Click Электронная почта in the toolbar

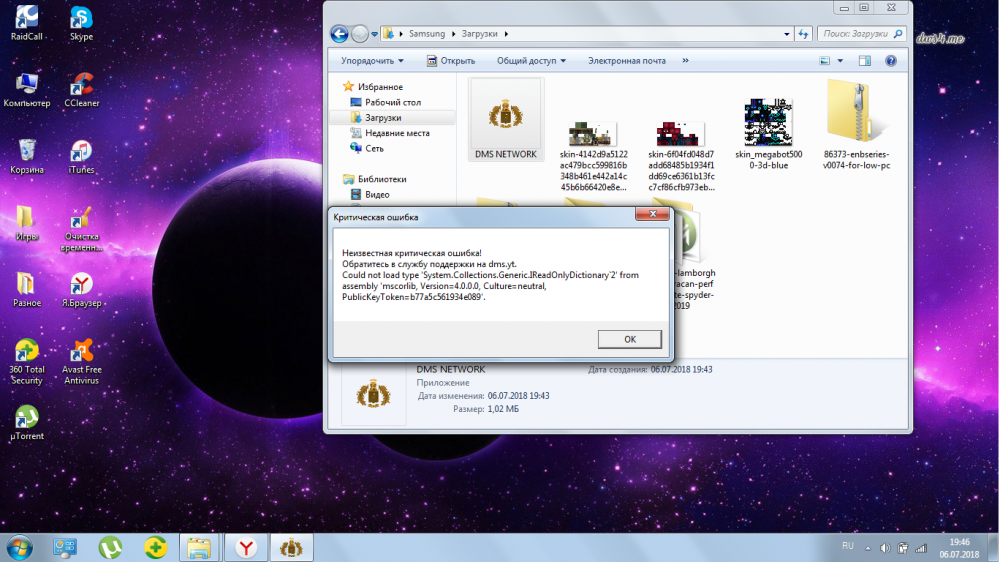626,61
